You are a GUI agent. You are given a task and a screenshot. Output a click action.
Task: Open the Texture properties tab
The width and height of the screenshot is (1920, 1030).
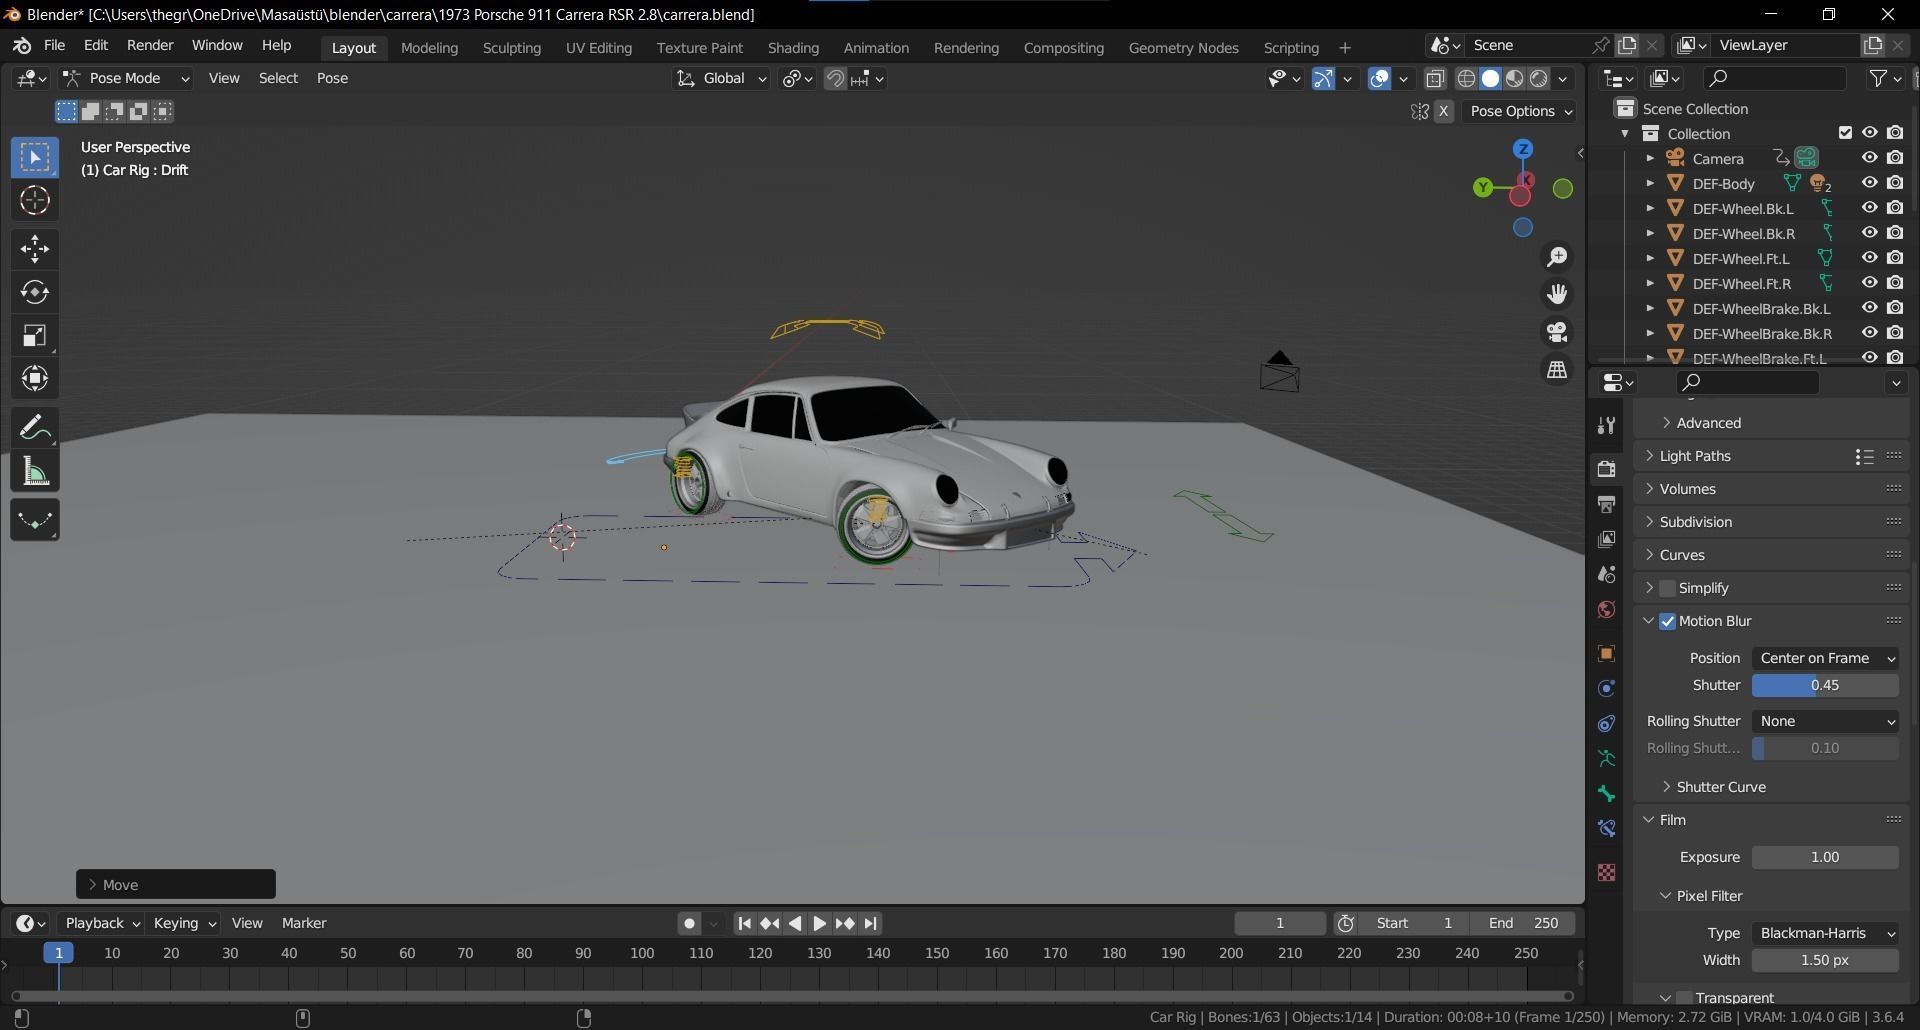tap(1606, 873)
